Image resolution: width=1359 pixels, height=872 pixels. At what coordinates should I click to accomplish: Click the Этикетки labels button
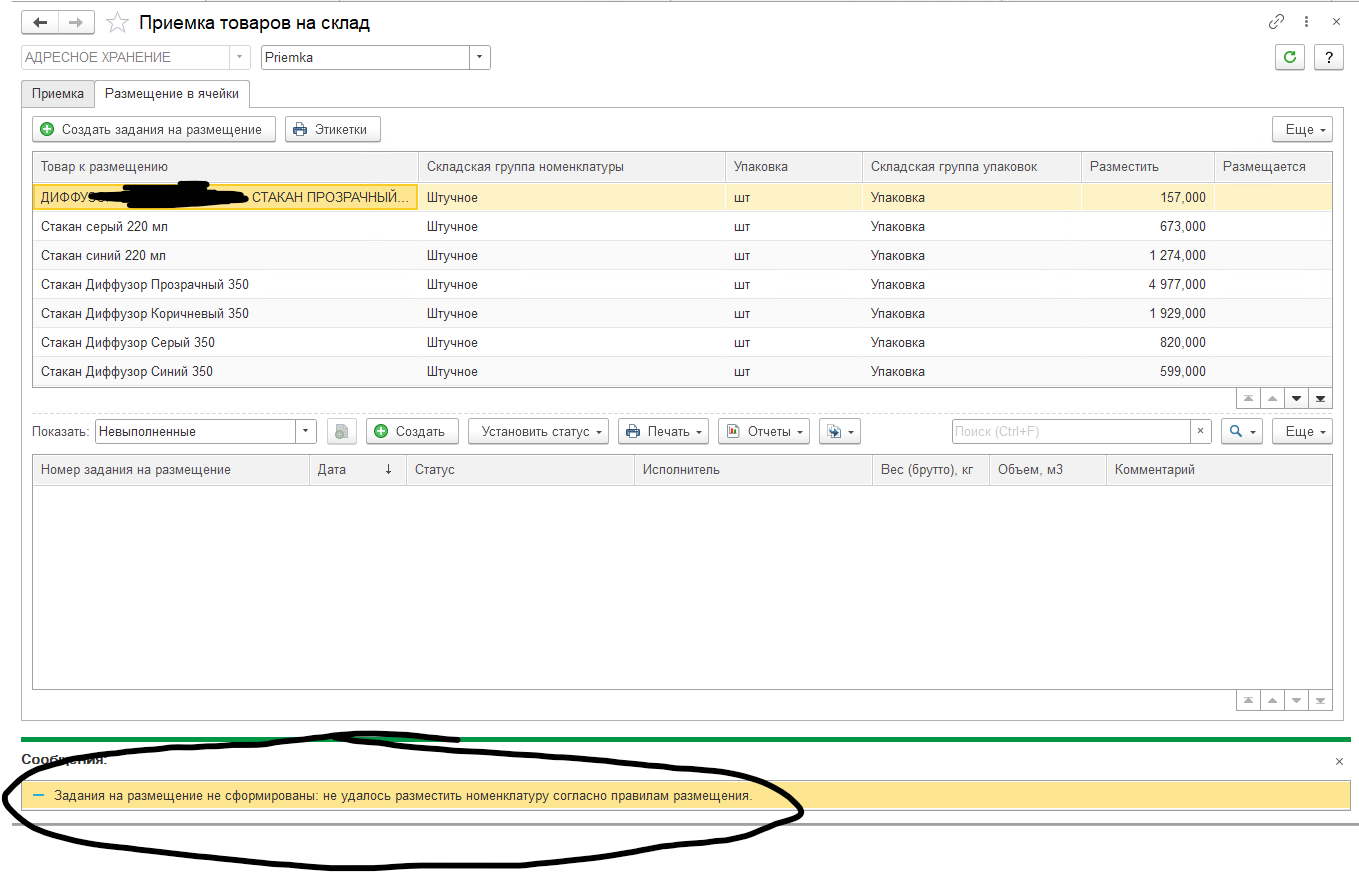(332, 129)
